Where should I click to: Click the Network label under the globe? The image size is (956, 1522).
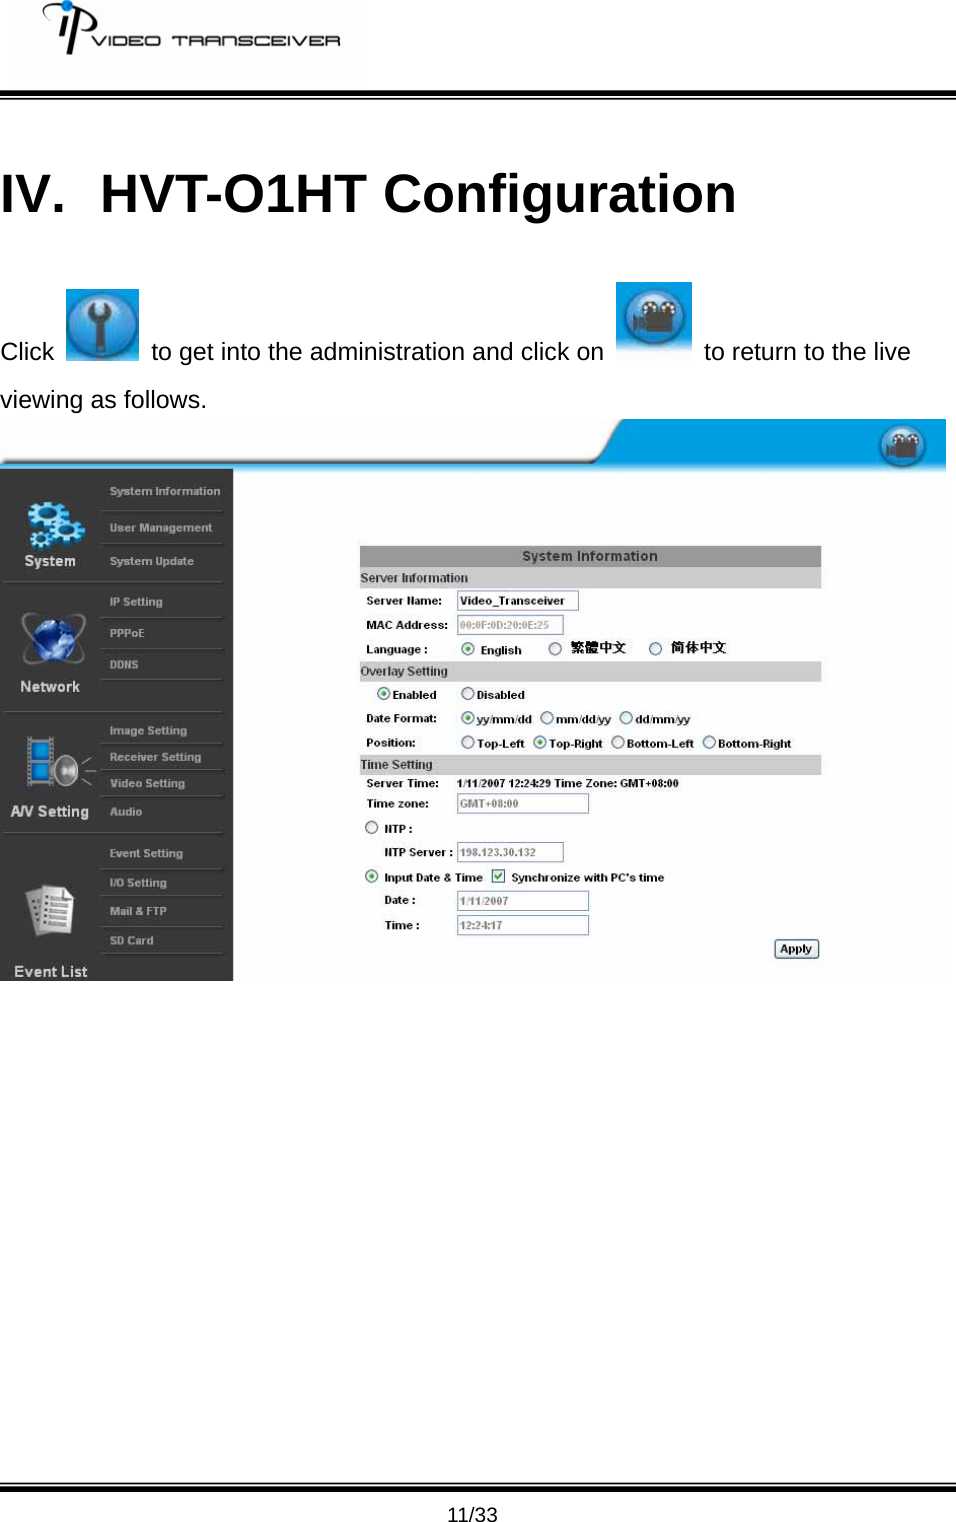click(50, 687)
